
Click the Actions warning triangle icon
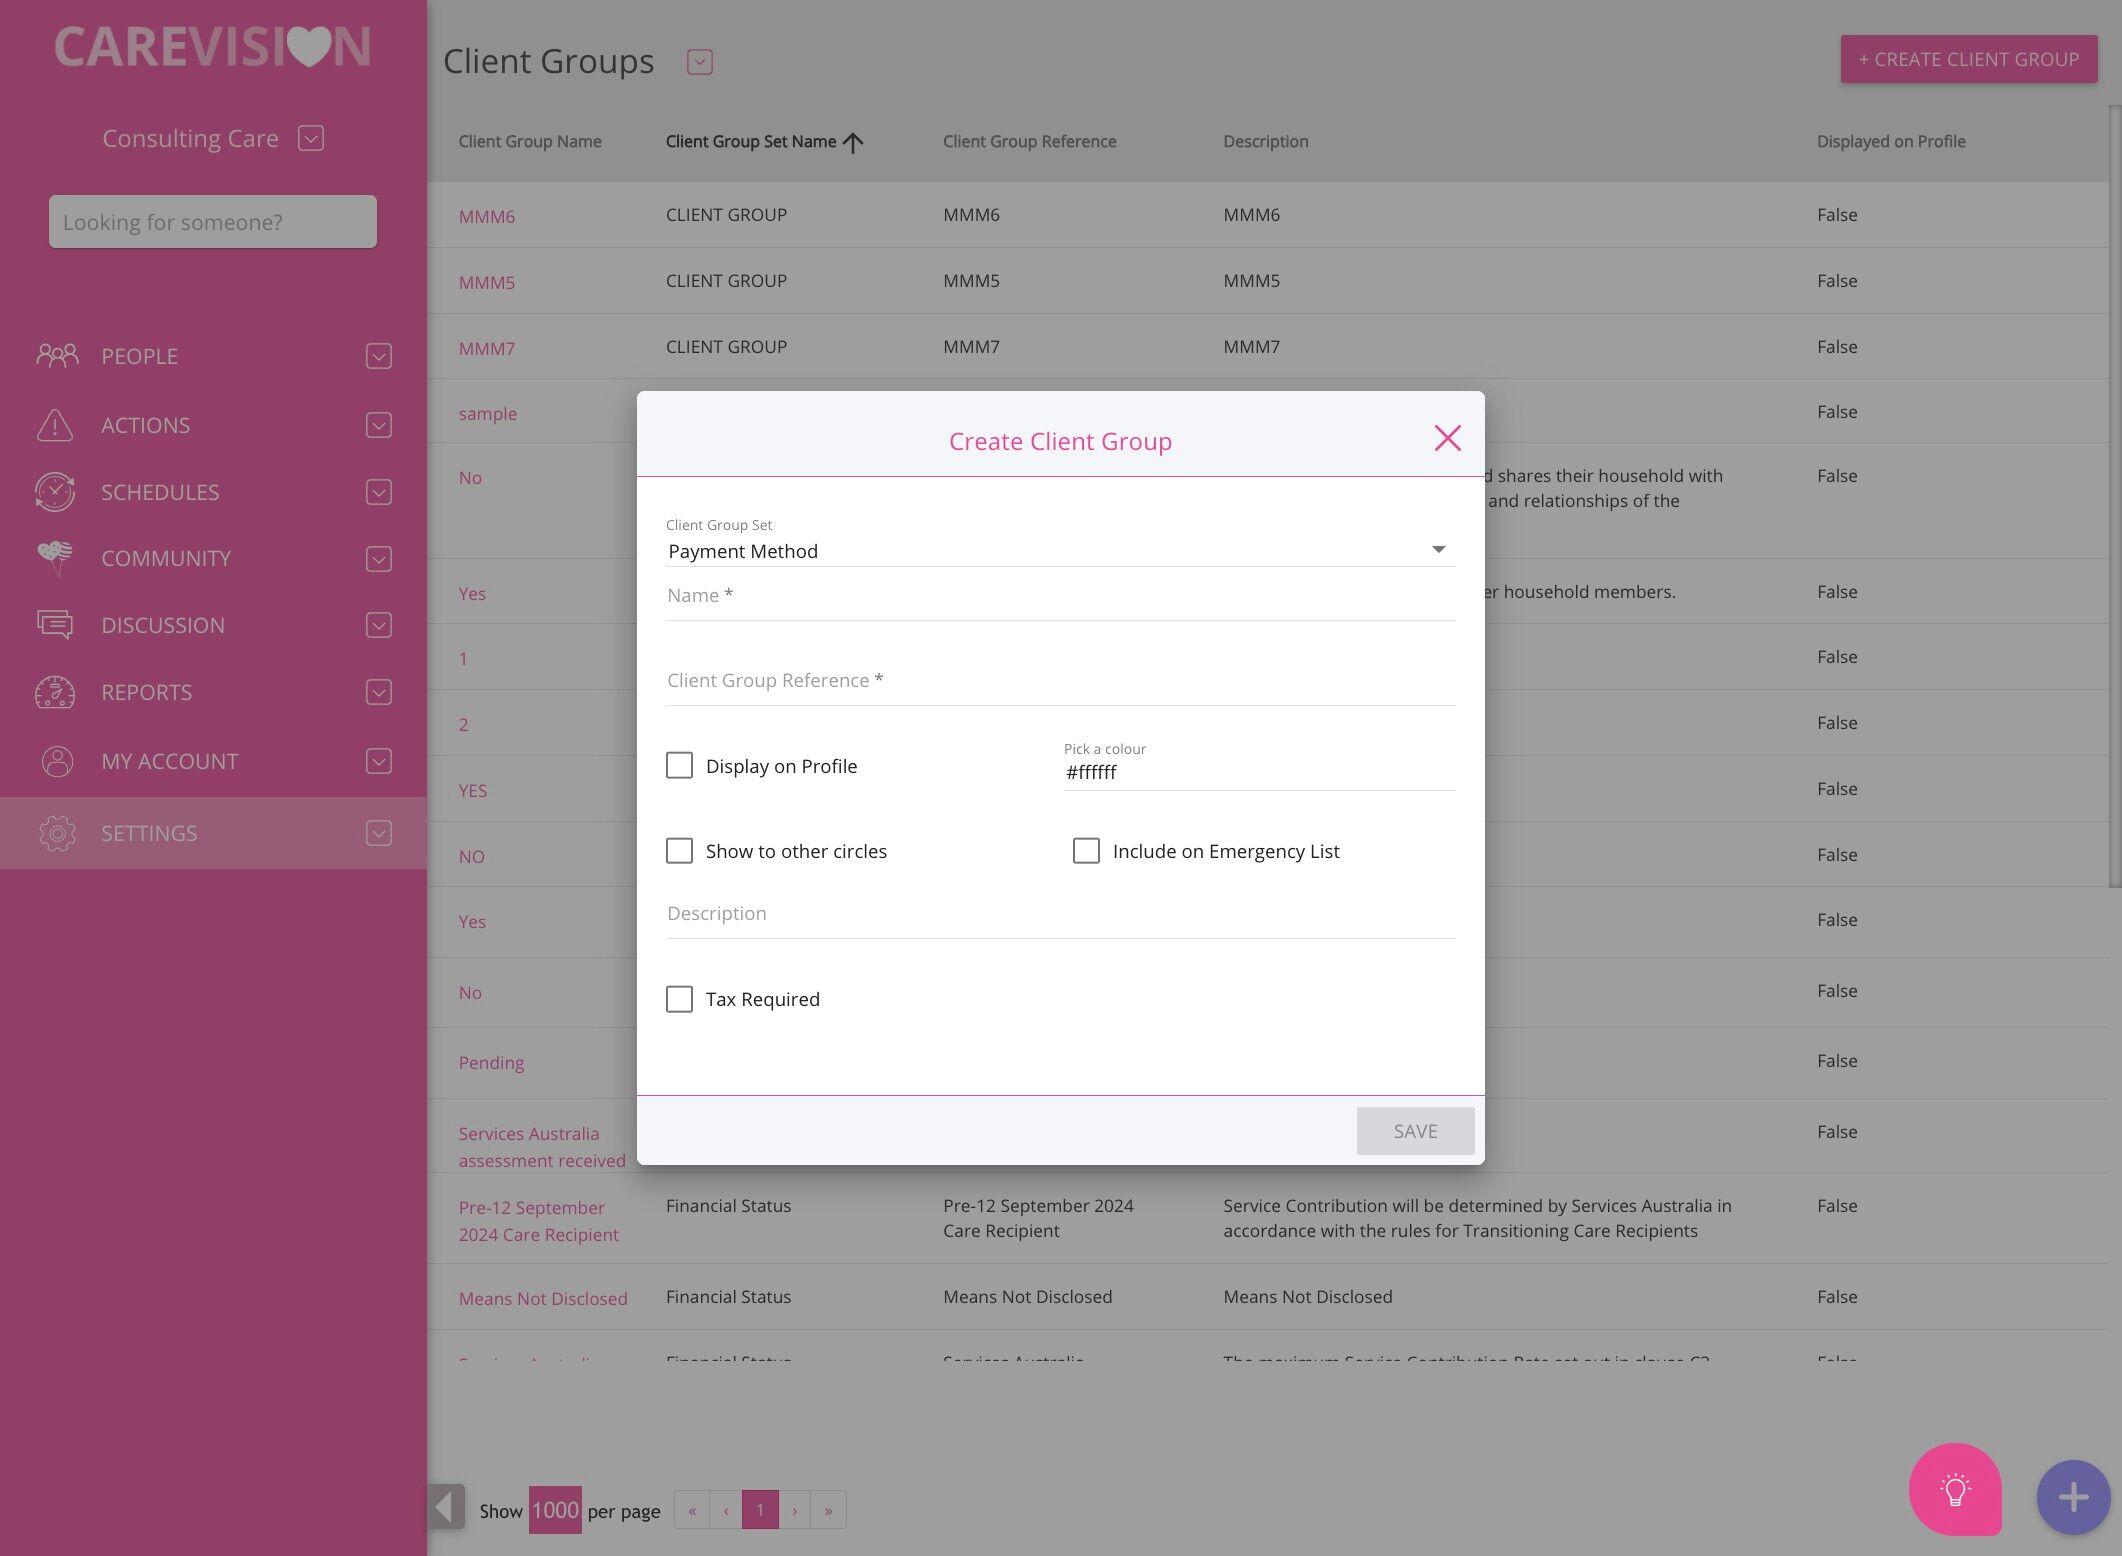55,425
